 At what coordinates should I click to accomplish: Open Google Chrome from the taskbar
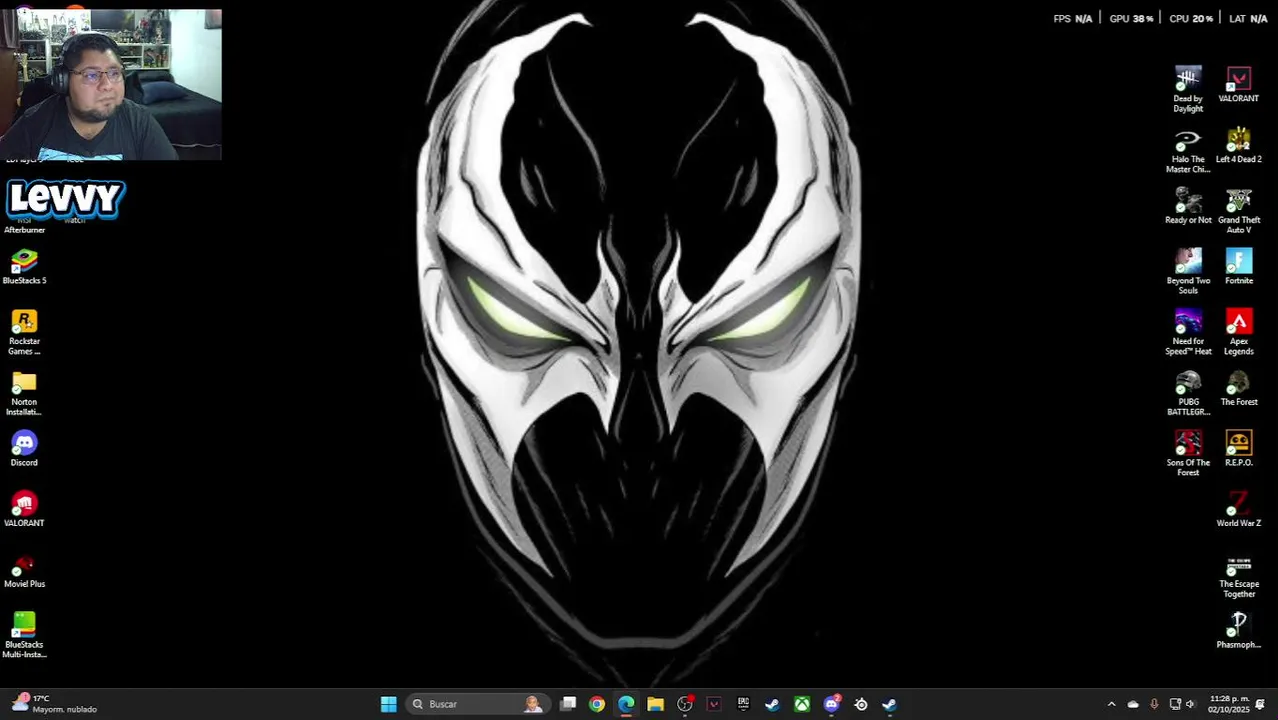(597, 704)
